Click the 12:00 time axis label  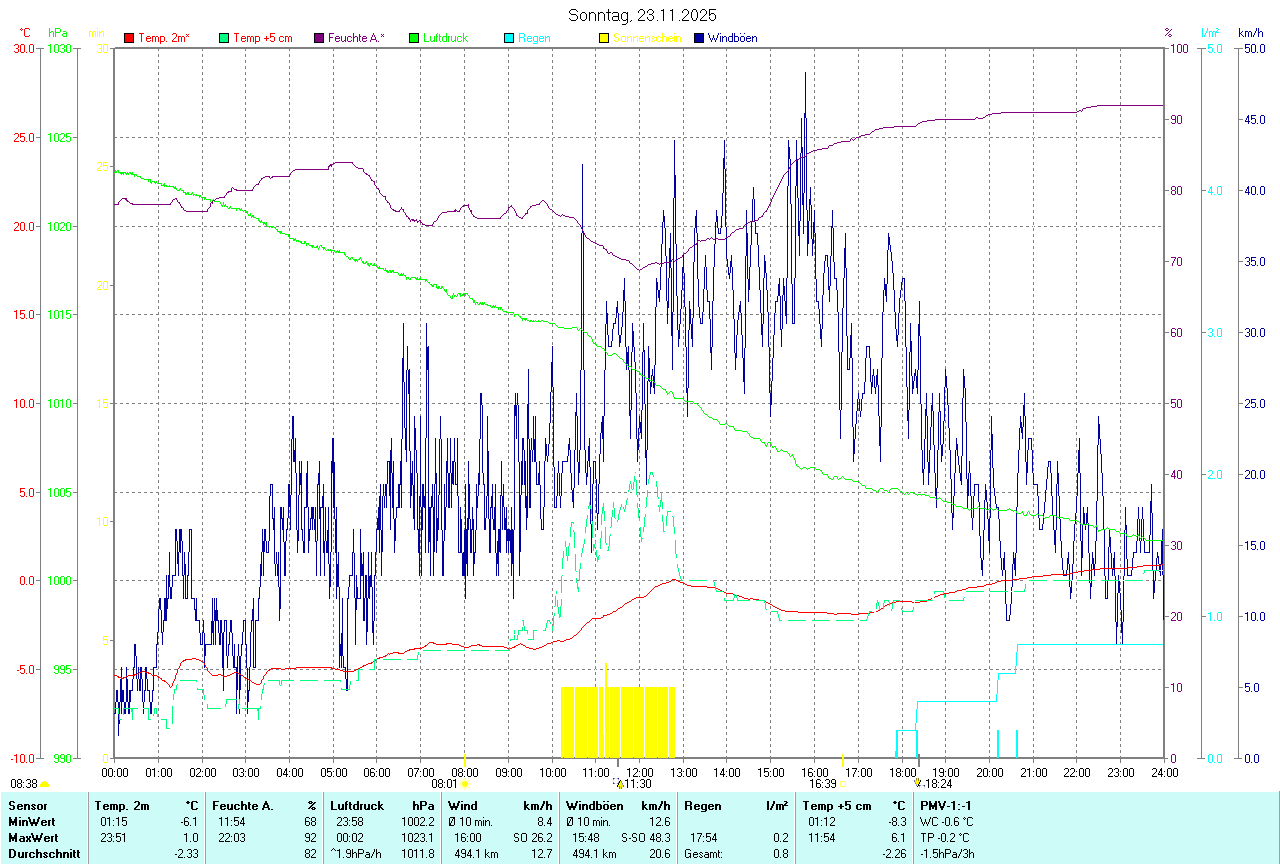tap(639, 772)
